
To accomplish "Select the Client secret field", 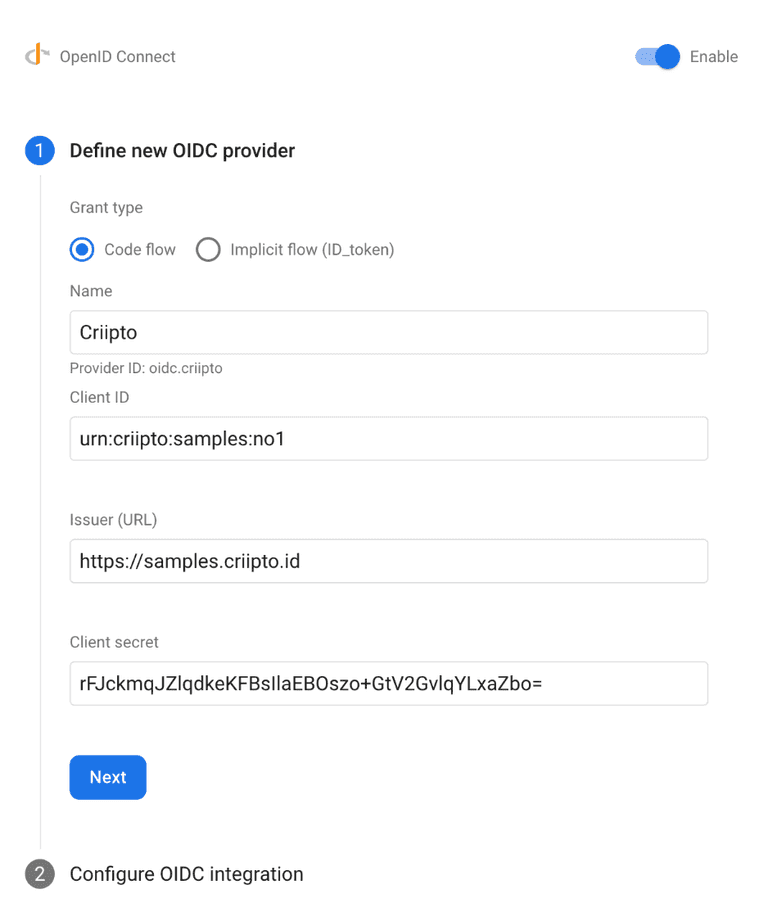I will [388, 684].
